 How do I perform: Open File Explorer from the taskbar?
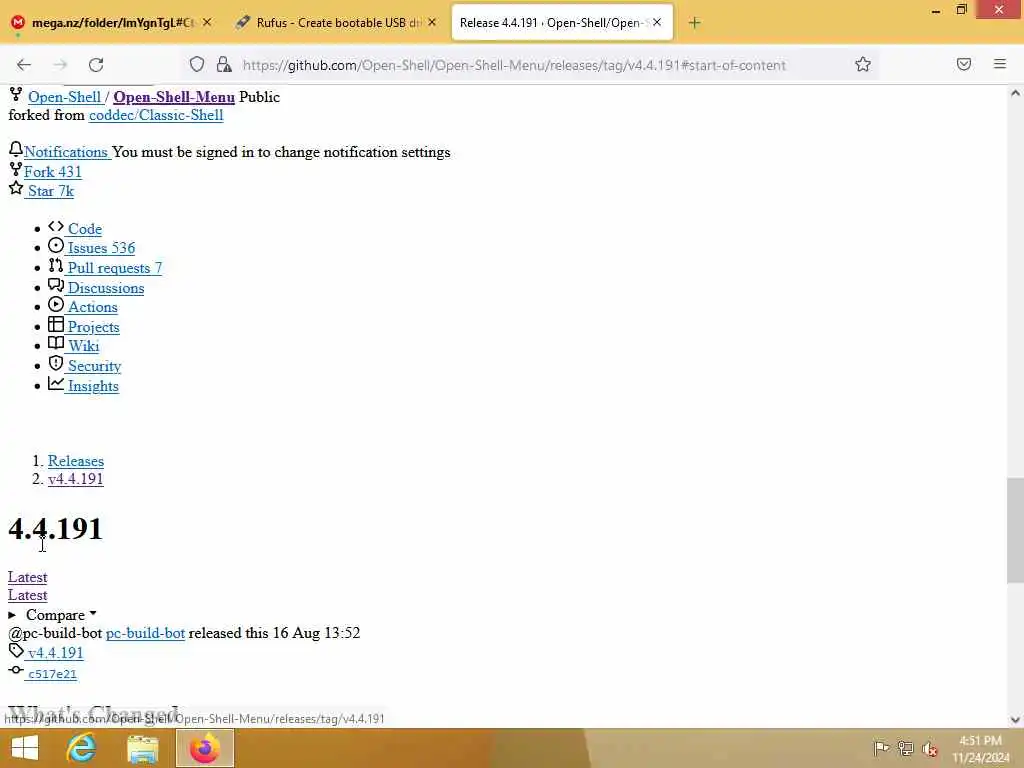142,749
